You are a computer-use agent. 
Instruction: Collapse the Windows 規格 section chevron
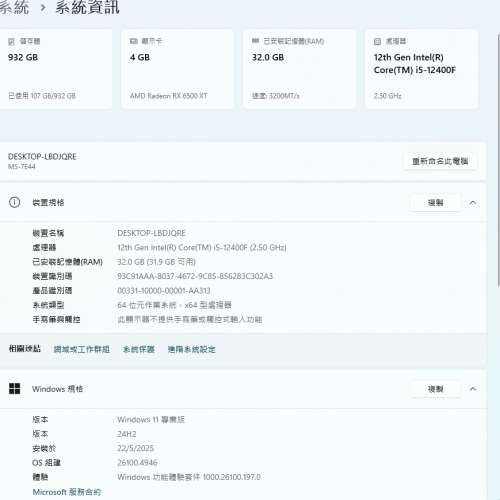pyautogui.click(x=473, y=389)
